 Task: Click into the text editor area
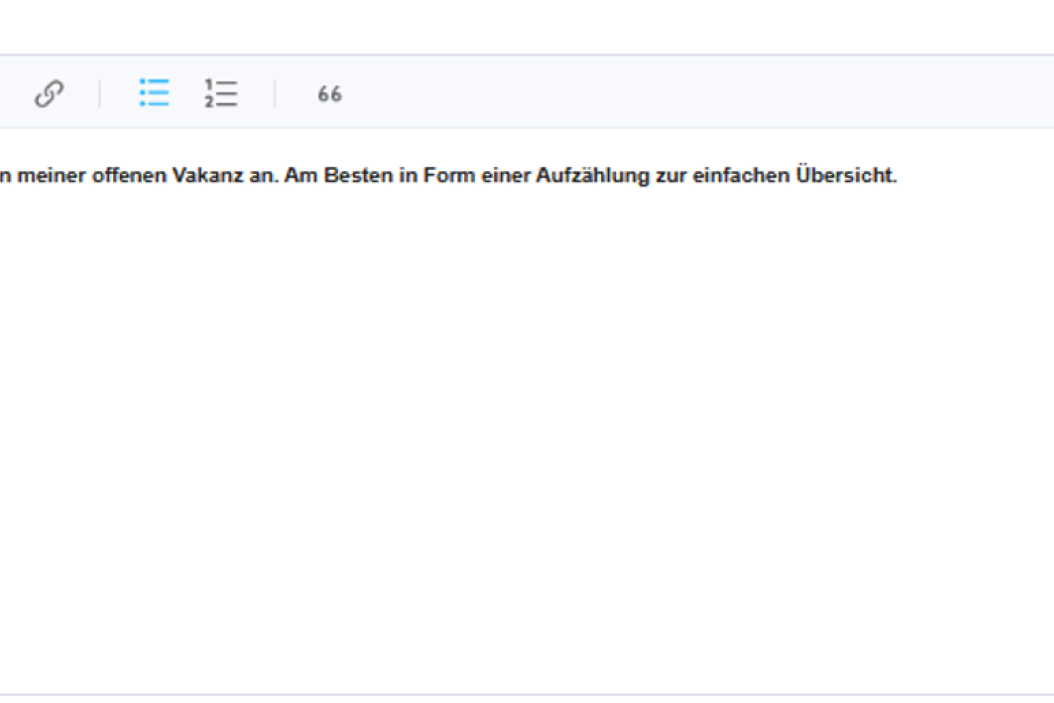coord(527,411)
